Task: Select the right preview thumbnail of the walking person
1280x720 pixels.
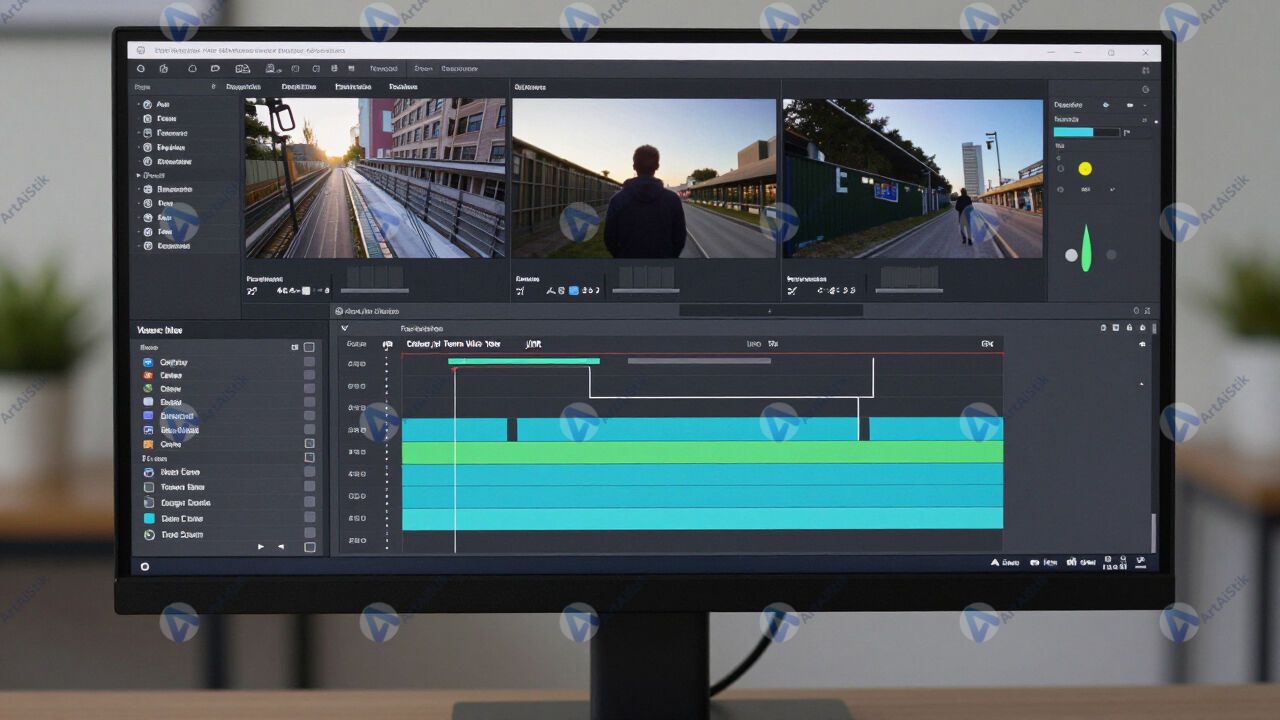Action: click(912, 178)
